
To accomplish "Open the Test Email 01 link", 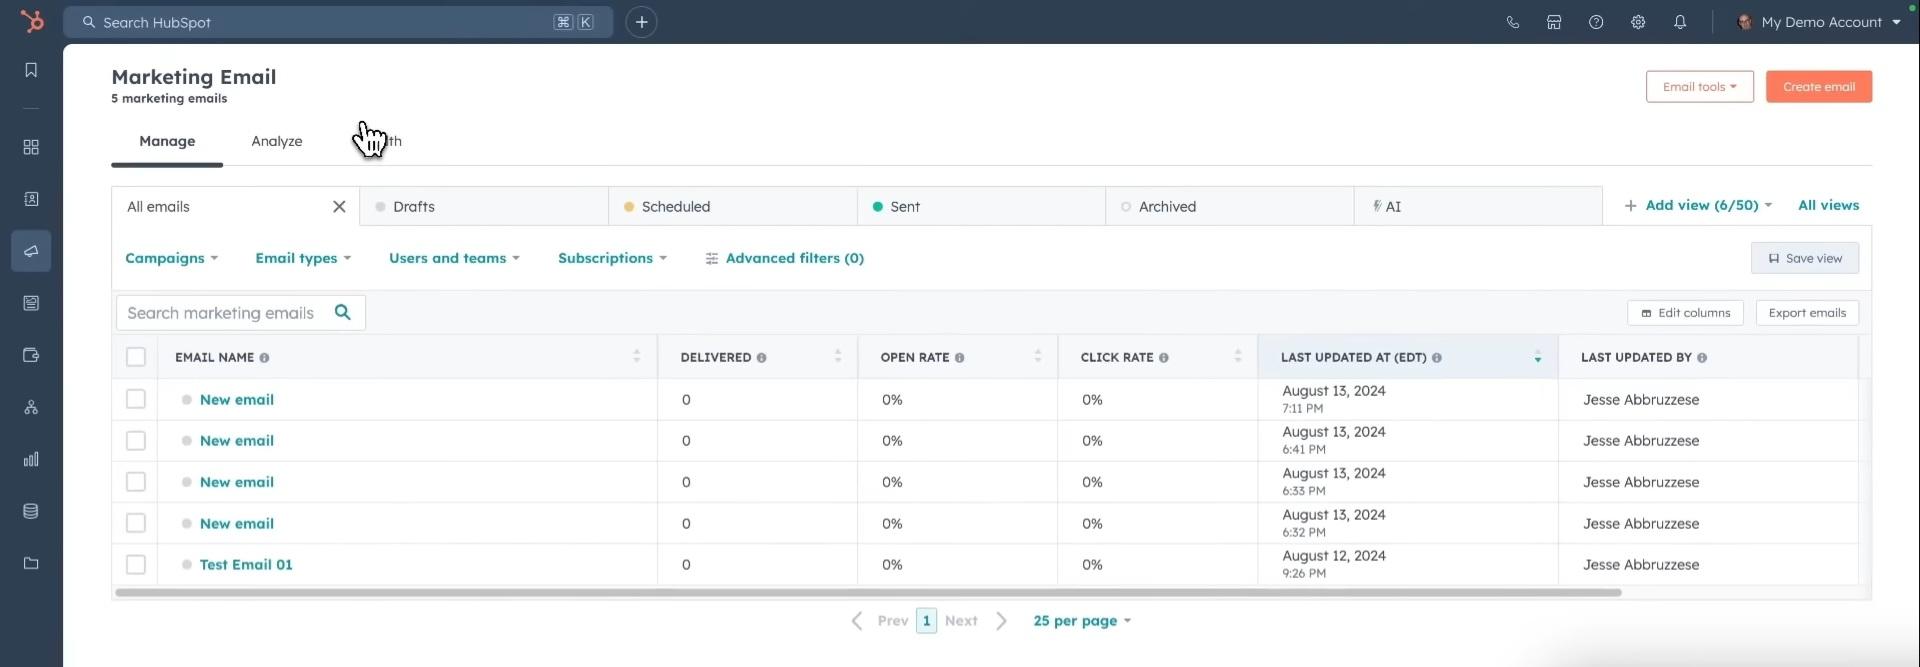I will click(246, 565).
